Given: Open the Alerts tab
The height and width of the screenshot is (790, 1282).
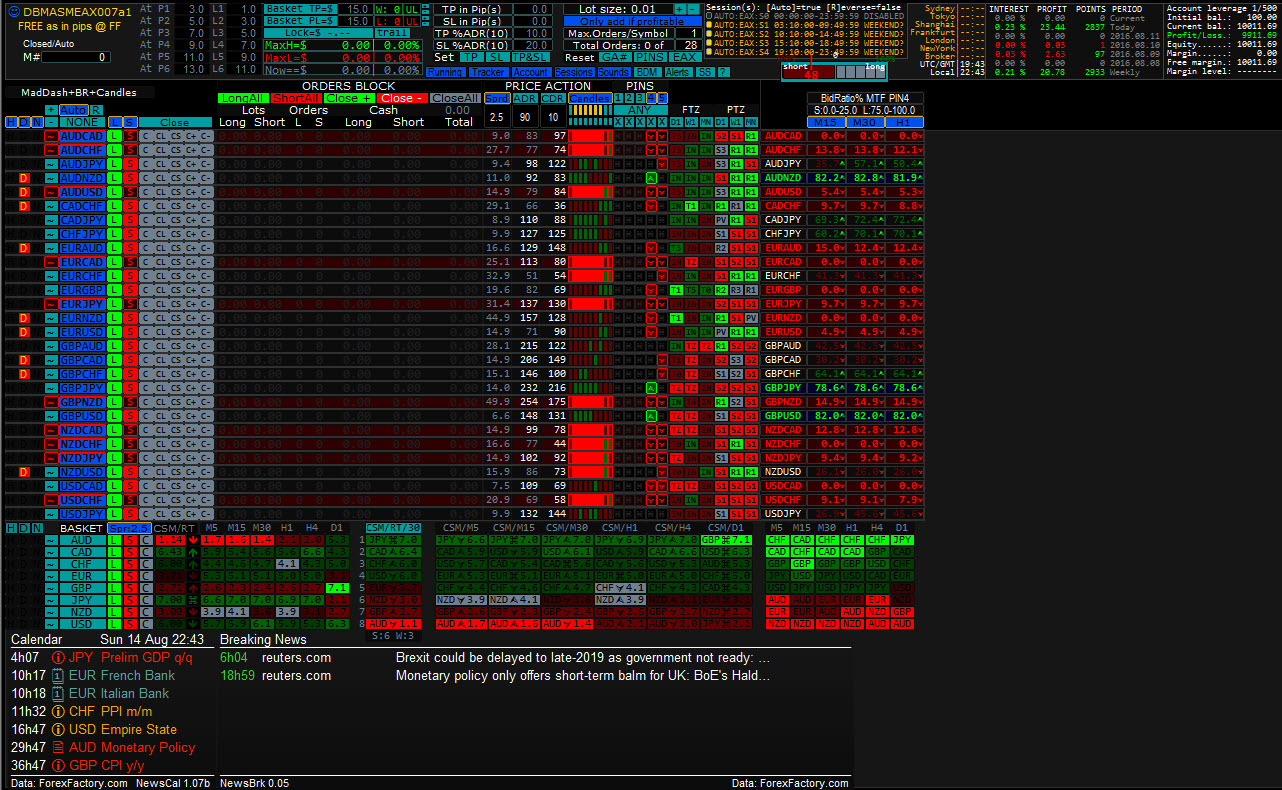Looking at the screenshot, I should tap(679, 72).
